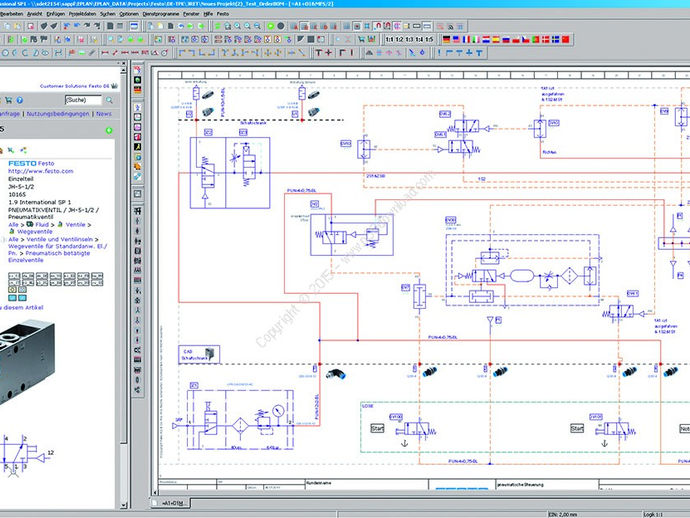Screen dimensions: 690x518
Task: Click the shopping cart icon in second toolbar
Action: point(361,40)
